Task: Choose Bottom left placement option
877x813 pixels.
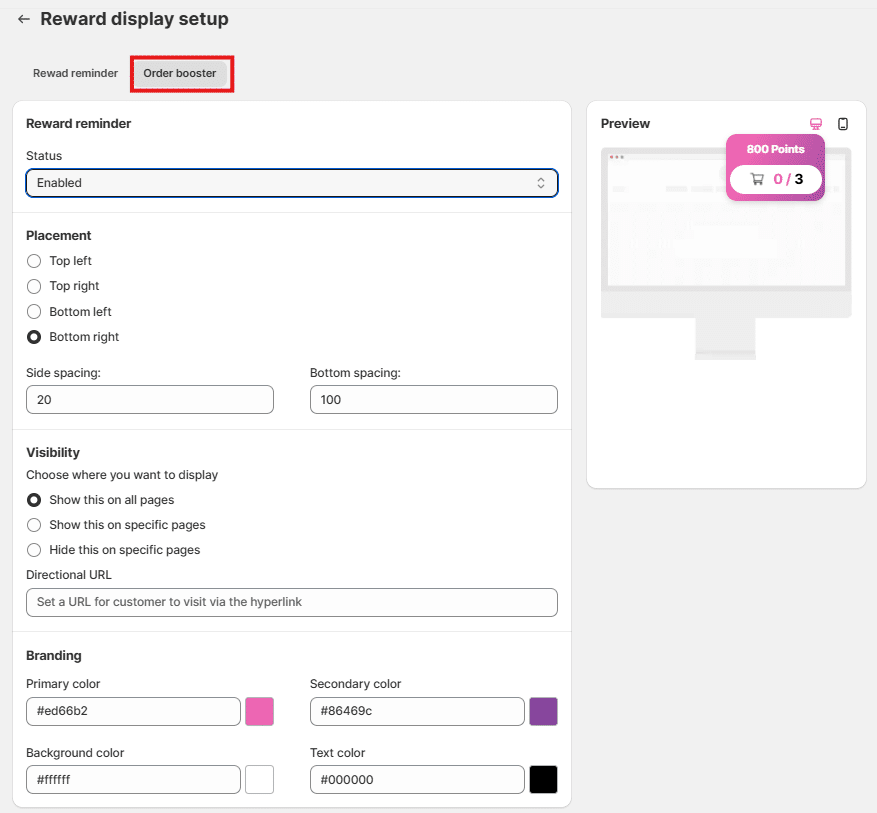Action: (x=34, y=312)
